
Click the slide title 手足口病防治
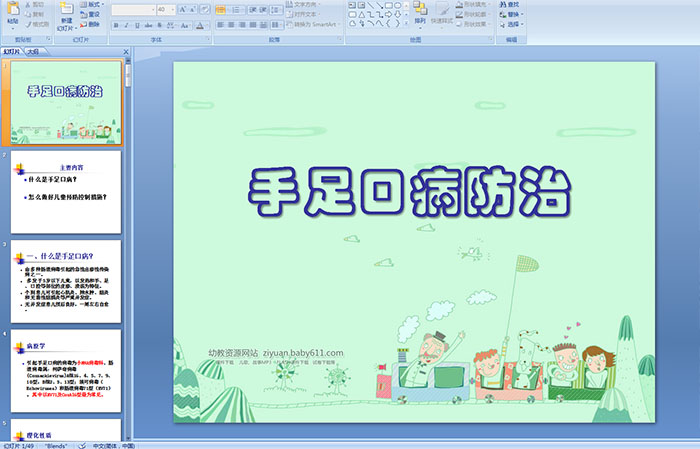pos(409,192)
